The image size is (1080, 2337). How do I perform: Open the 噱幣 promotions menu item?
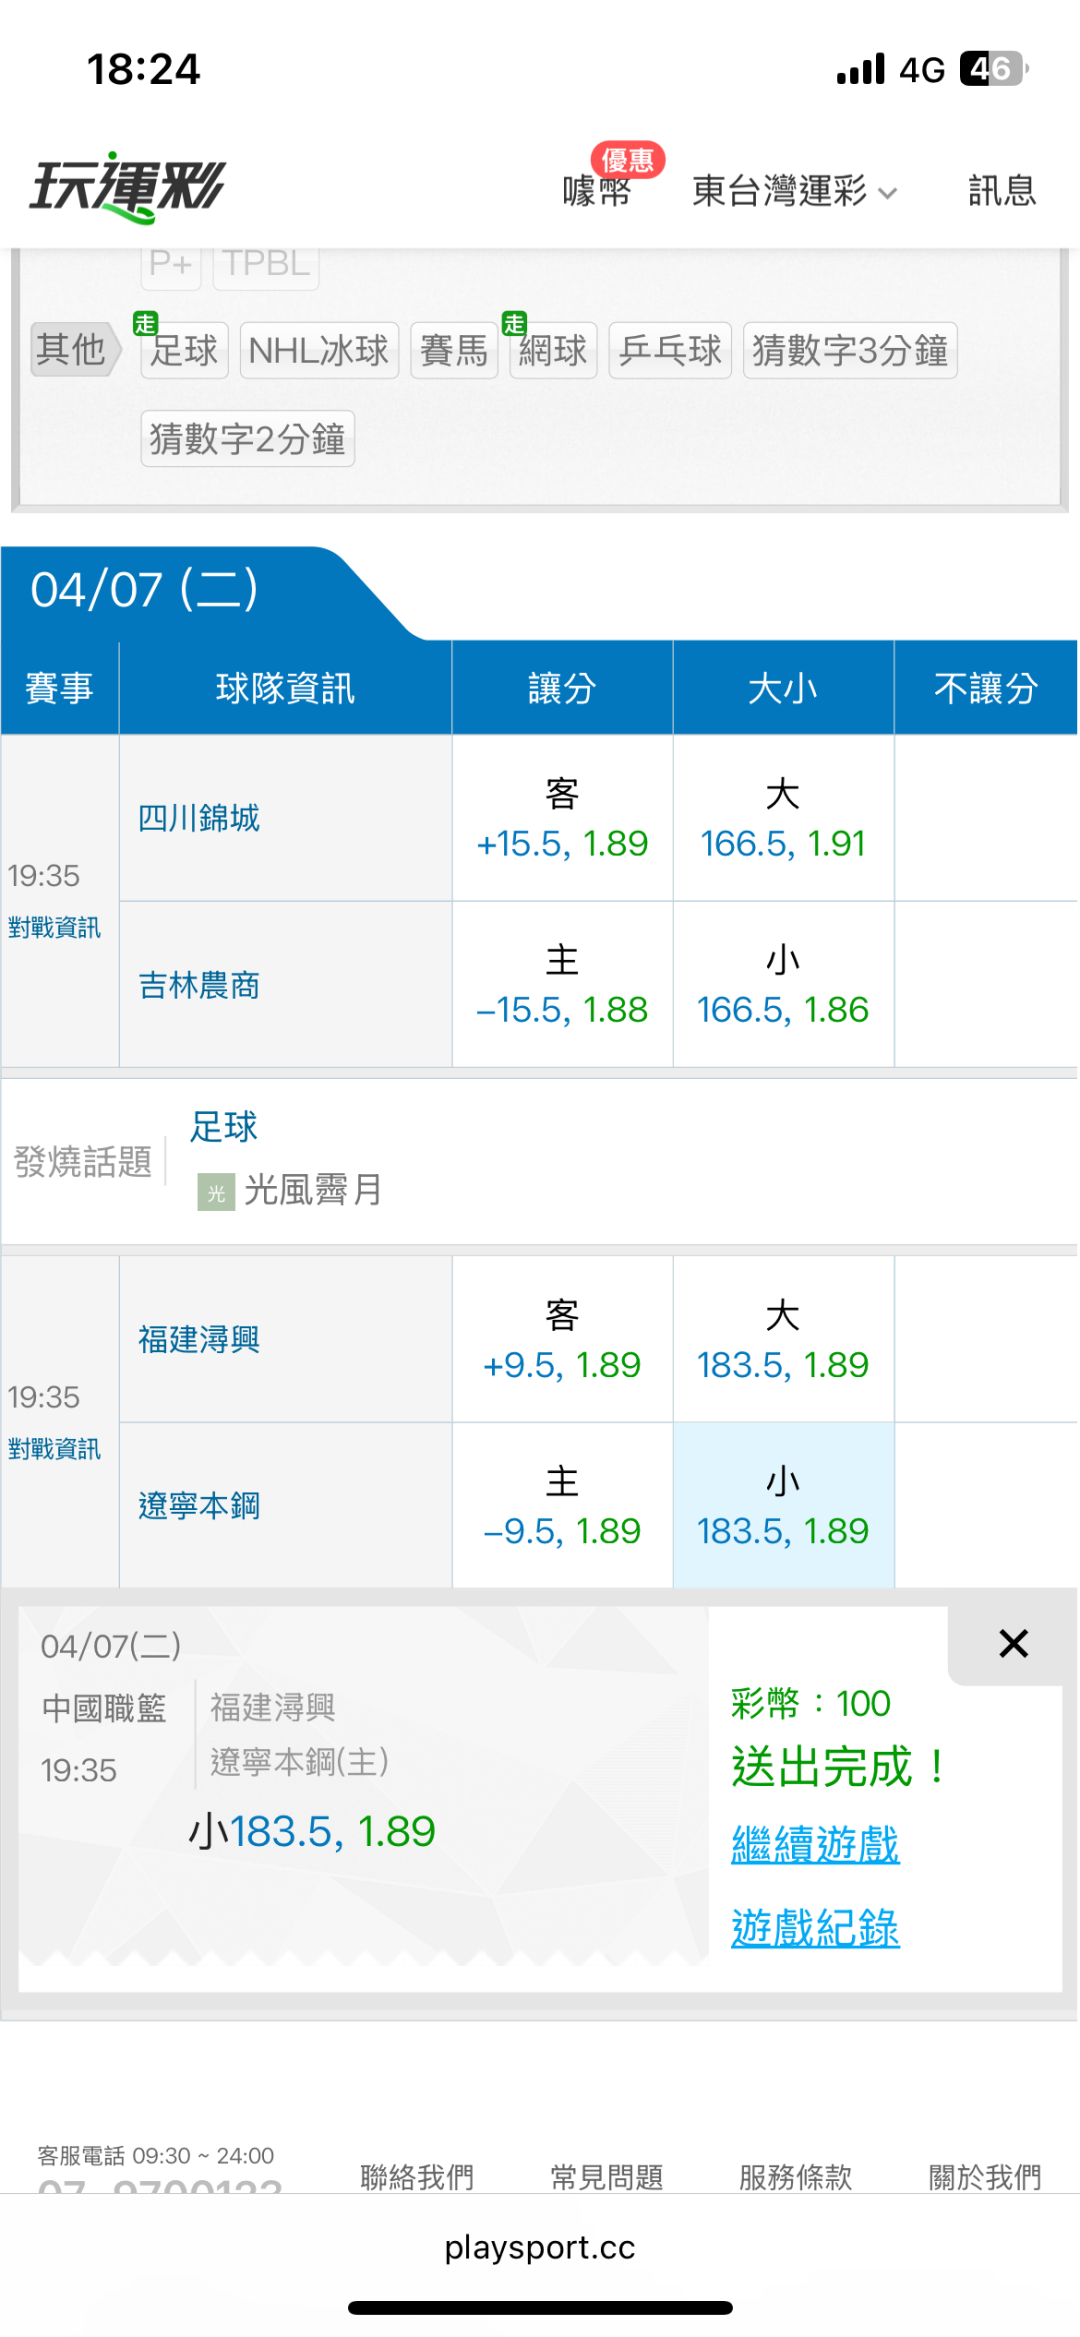click(597, 189)
